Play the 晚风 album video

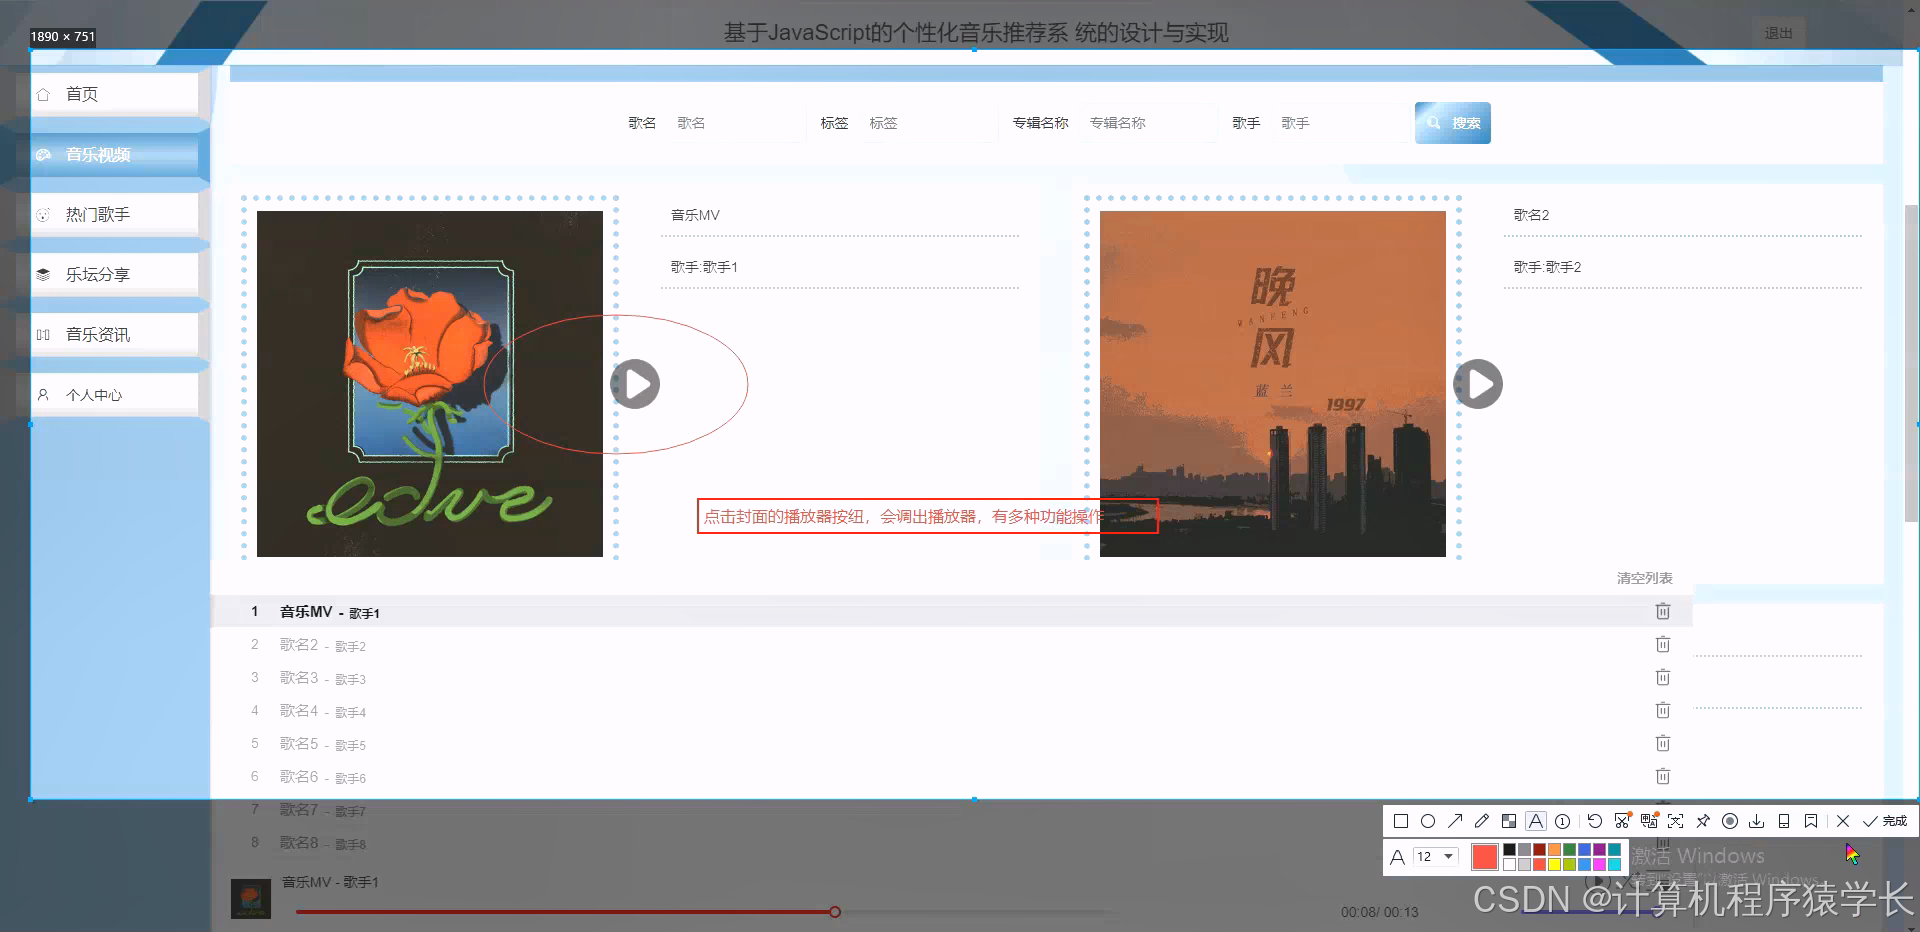[1478, 383]
